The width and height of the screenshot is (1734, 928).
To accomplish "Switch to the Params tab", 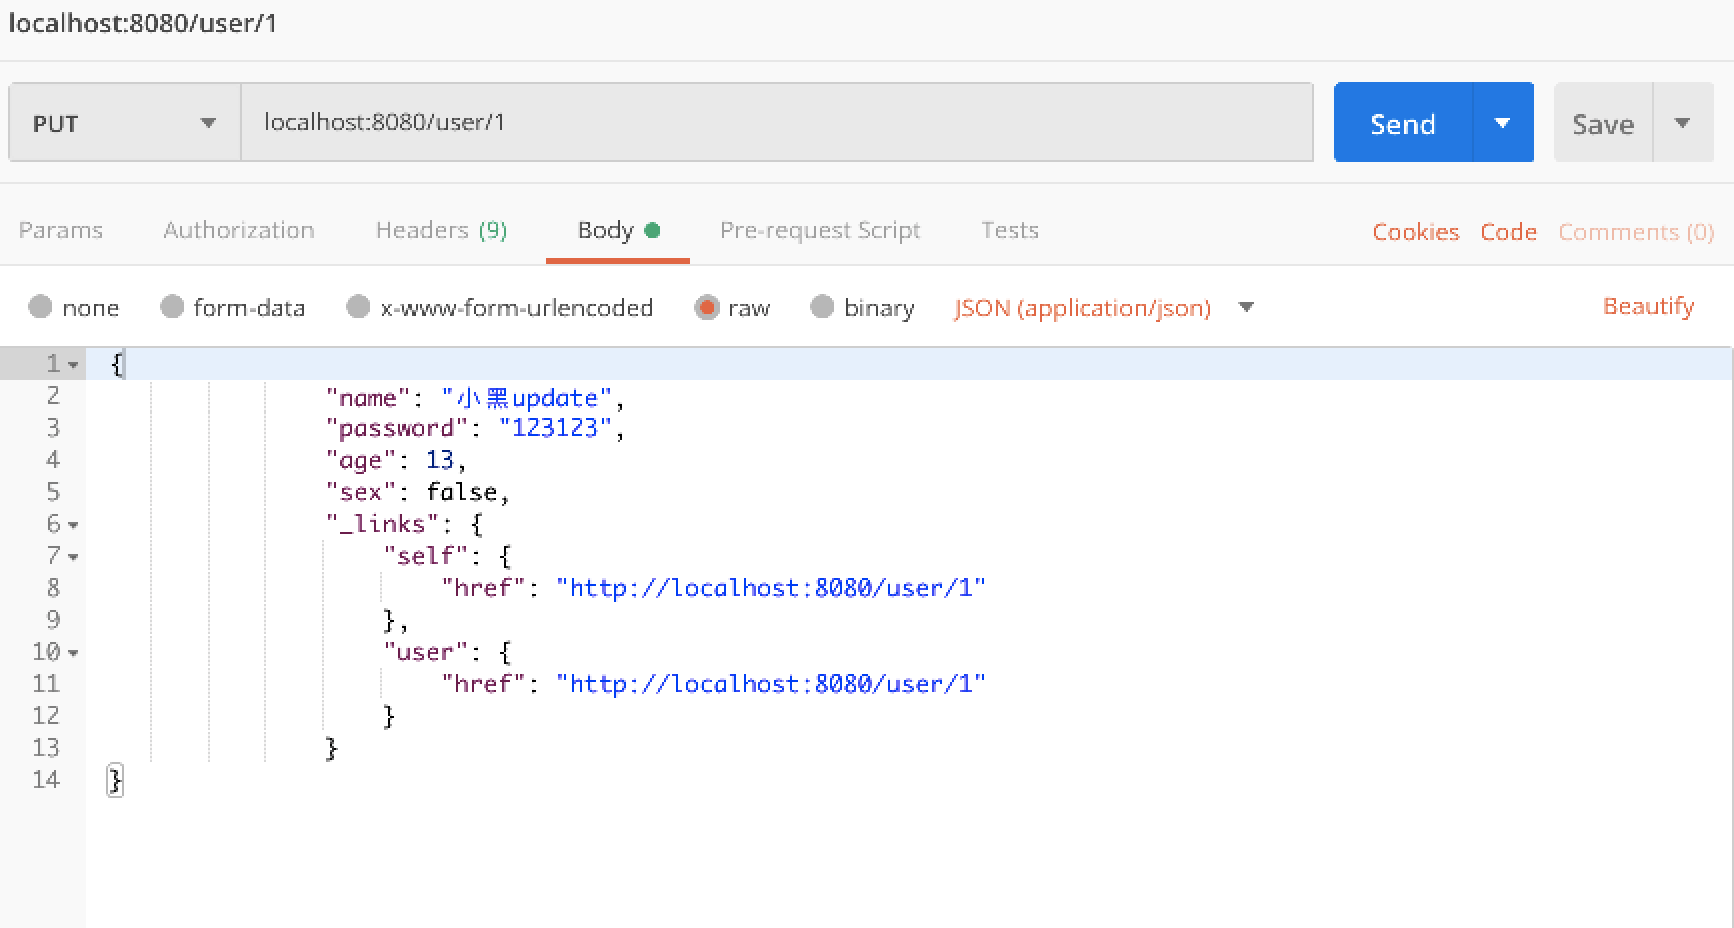I will (61, 230).
